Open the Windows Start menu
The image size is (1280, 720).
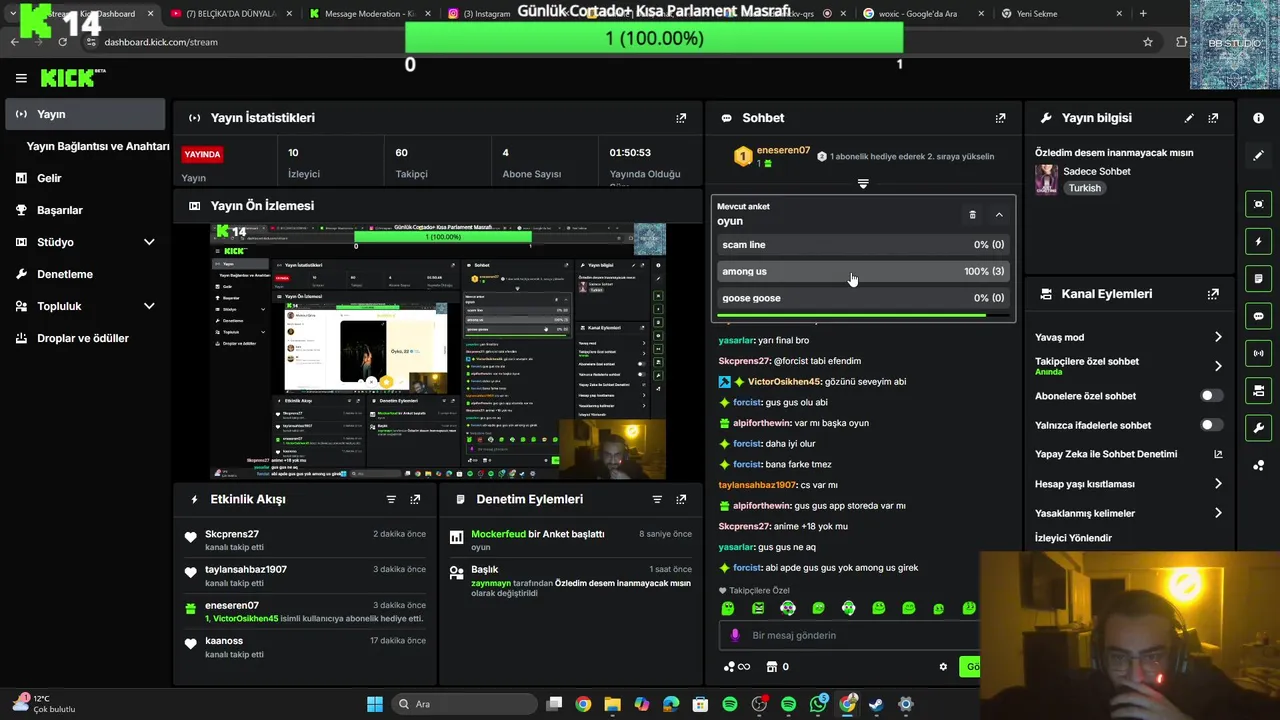tap(374, 704)
